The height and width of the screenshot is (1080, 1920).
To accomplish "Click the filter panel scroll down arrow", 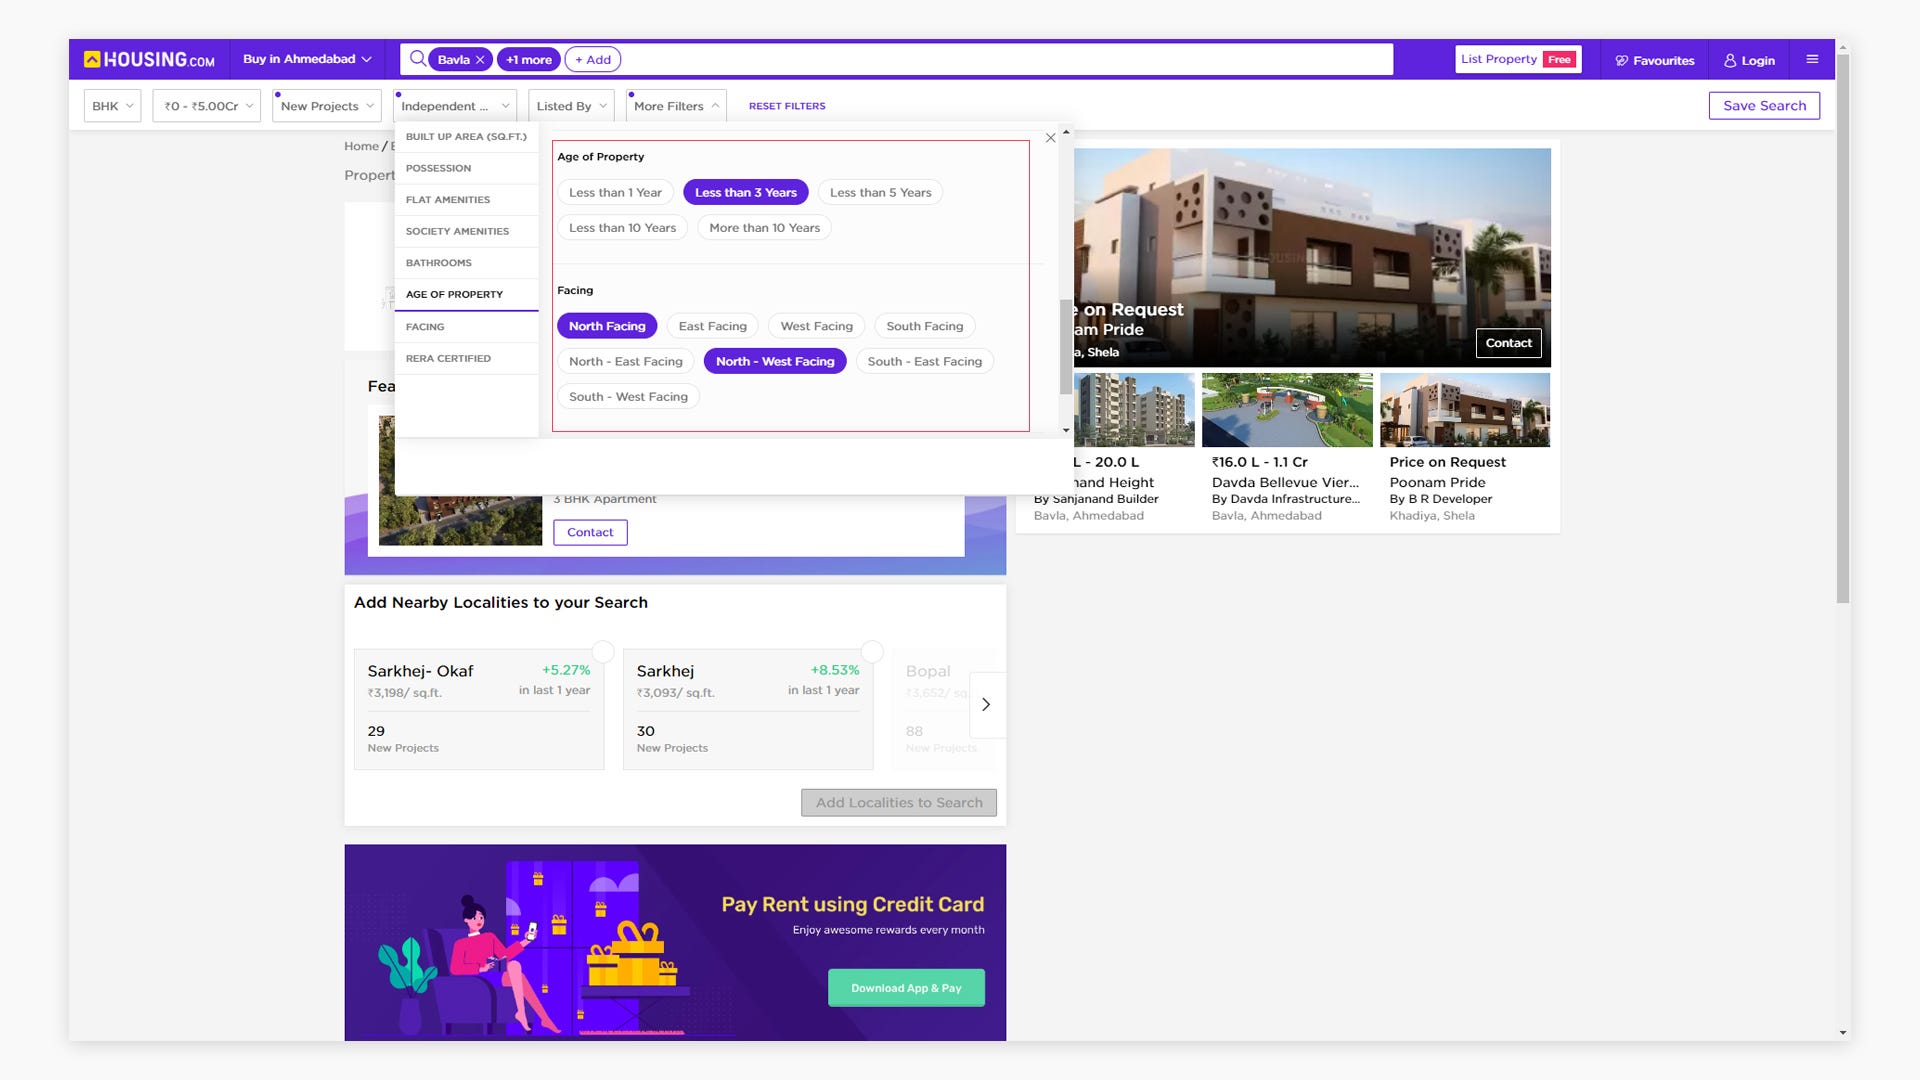I will click(x=1066, y=431).
